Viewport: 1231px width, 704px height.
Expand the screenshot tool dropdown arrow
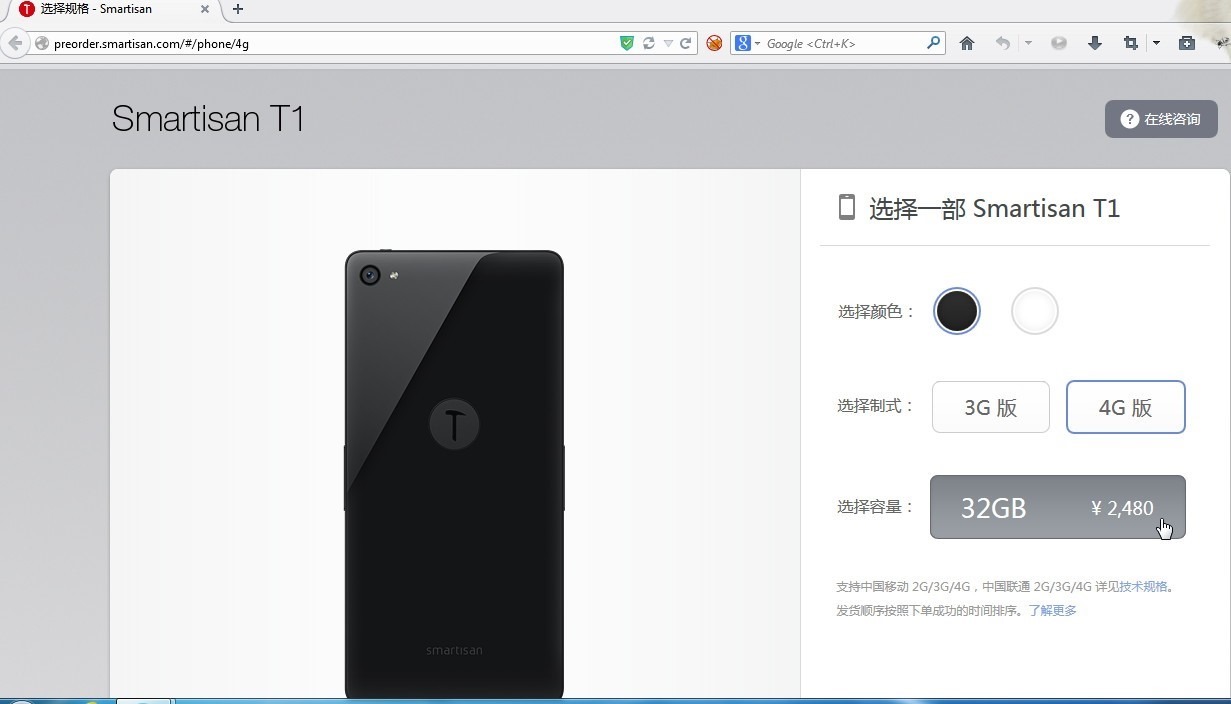[x=1156, y=43]
